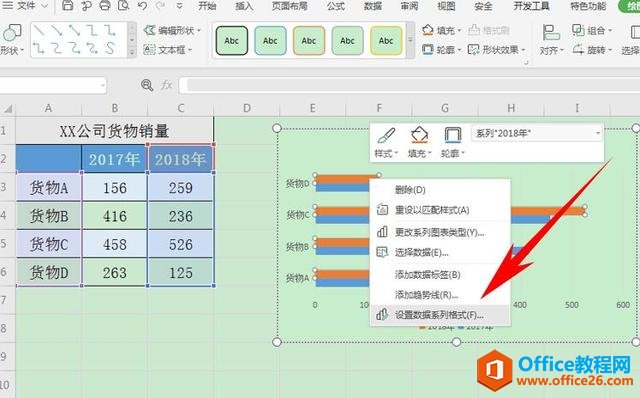
Task: Apply the yellow-bordered Abc shape style
Action: coord(386,40)
